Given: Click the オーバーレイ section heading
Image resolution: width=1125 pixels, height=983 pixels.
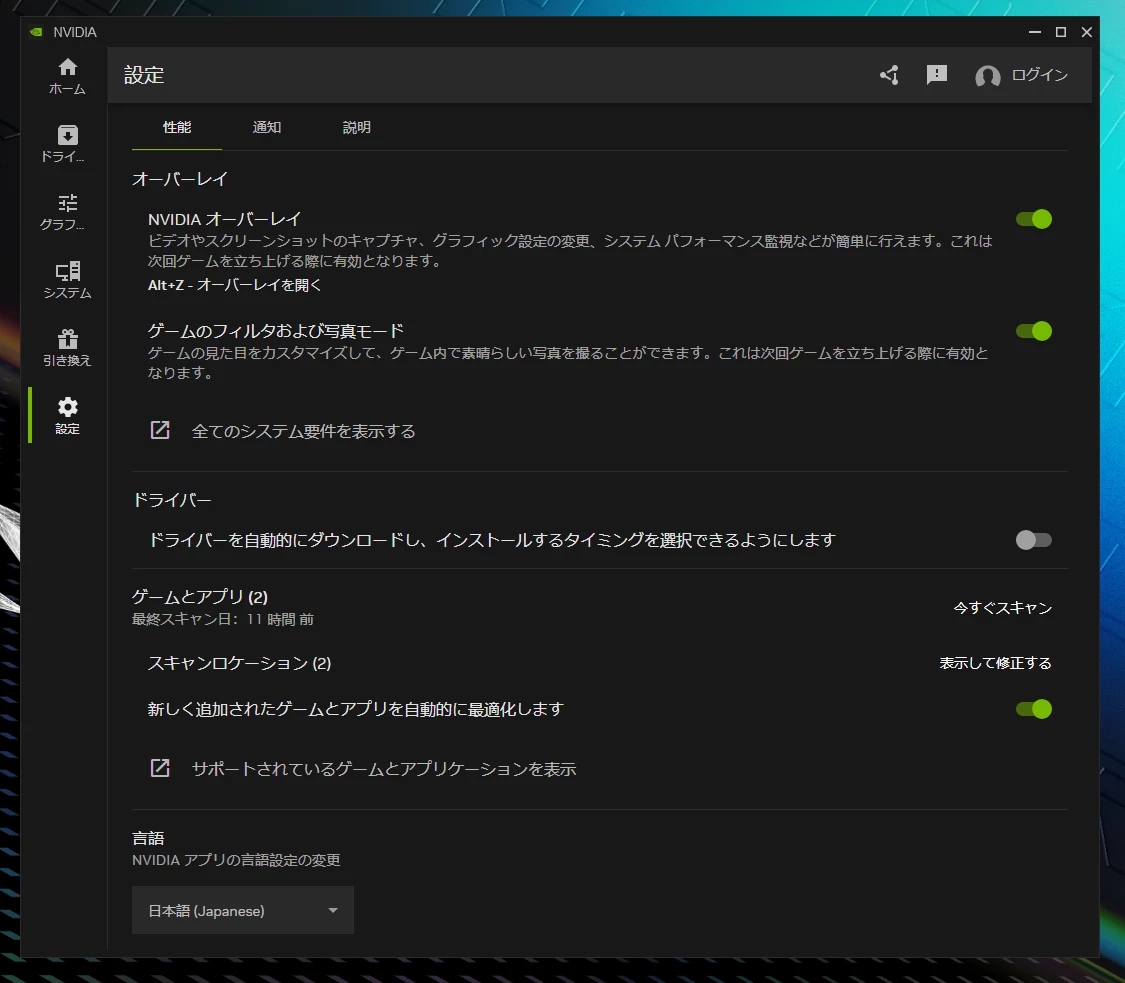Looking at the screenshot, I should pyautogui.click(x=180, y=179).
